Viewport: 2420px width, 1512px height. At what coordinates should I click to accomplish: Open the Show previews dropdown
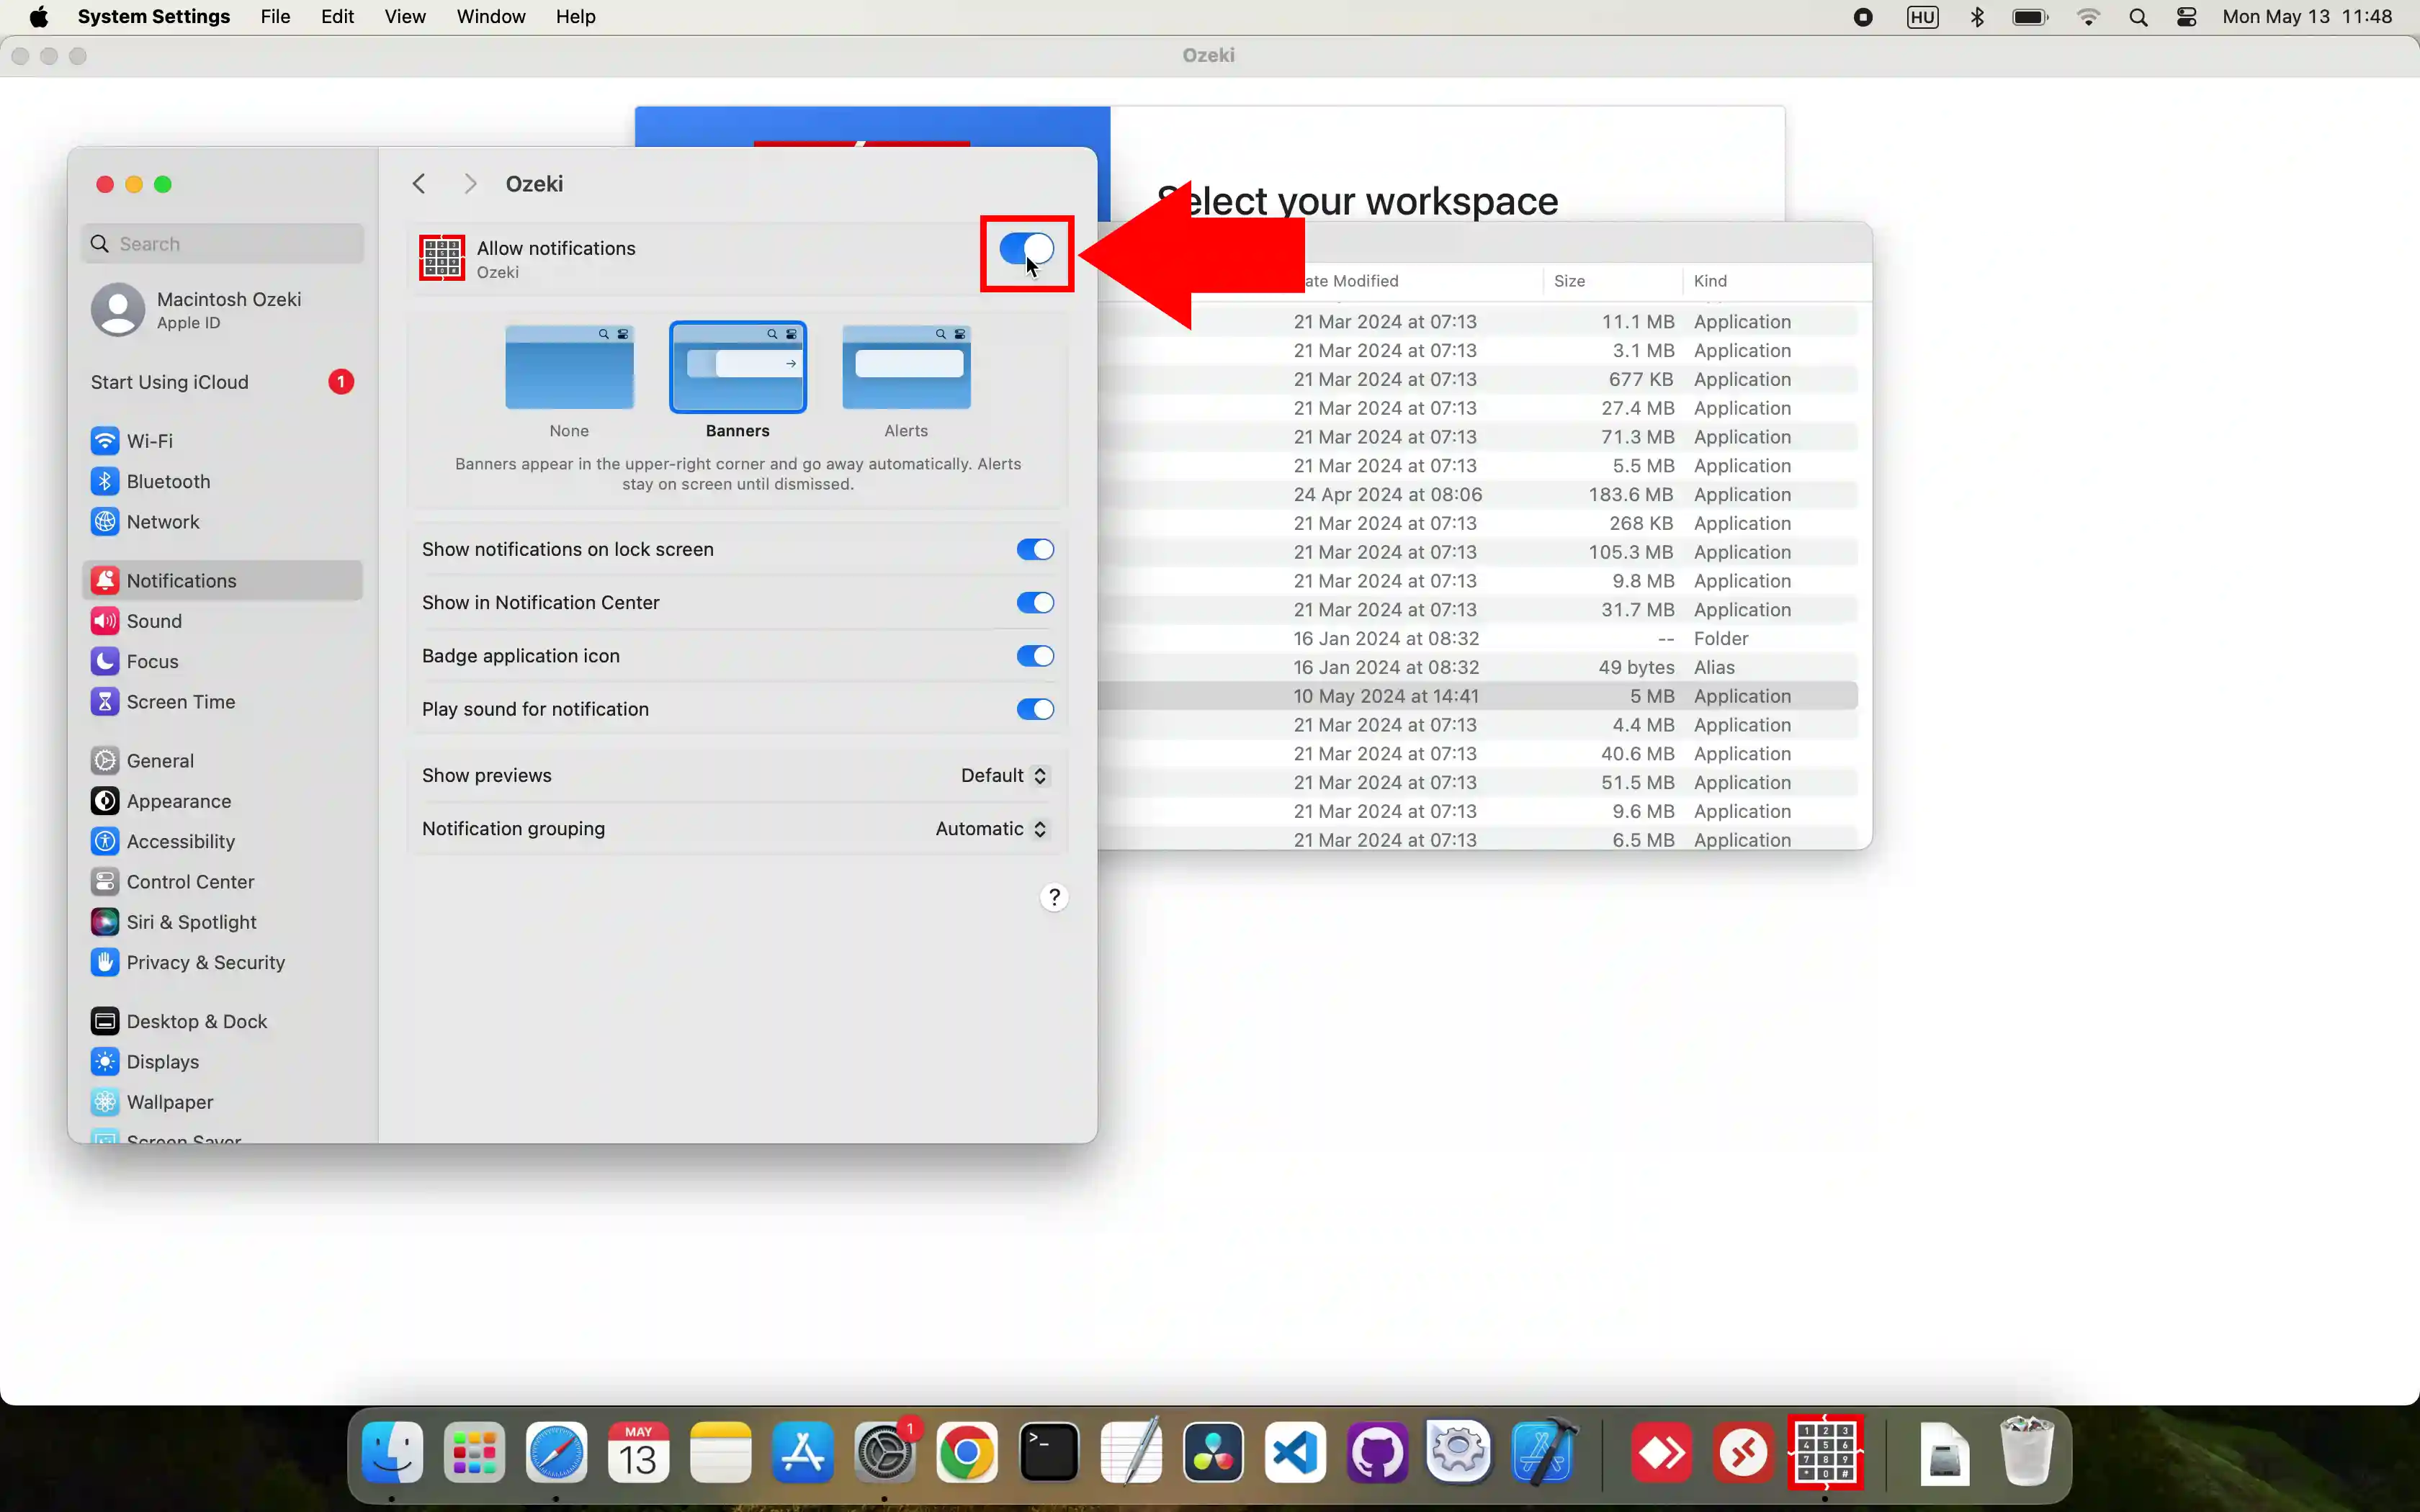click(x=1004, y=776)
